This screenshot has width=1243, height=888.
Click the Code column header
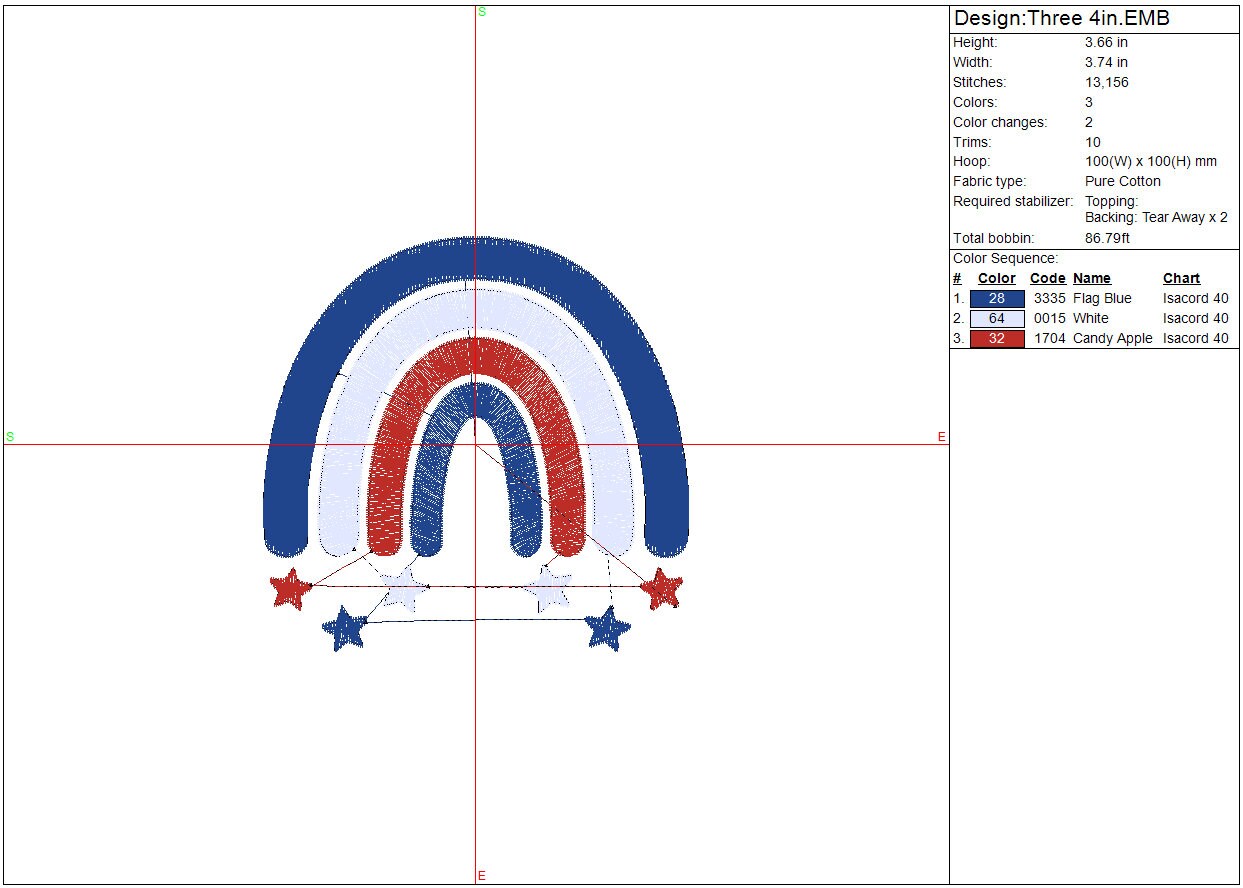(x=1047, y=279)
